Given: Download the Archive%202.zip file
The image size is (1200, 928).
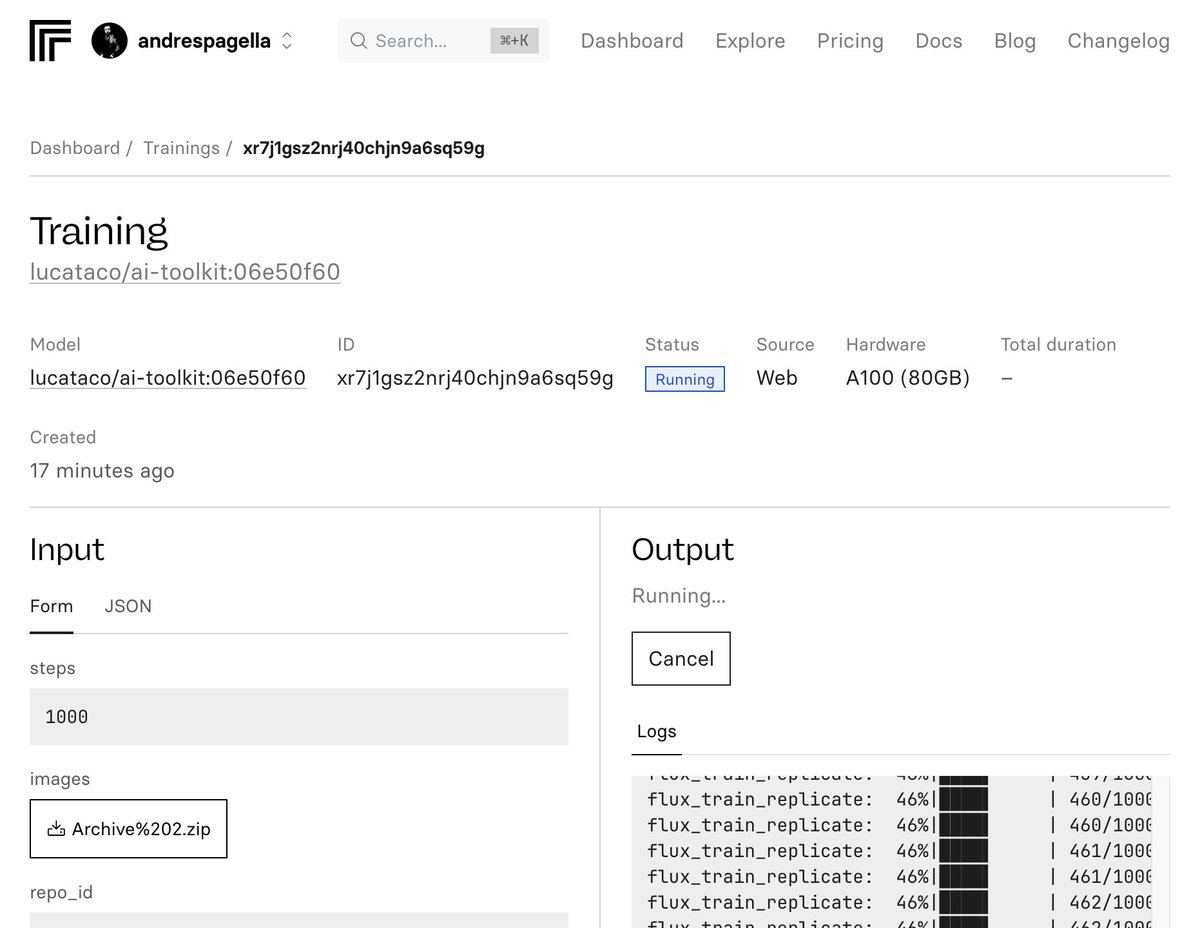Looking at the screenshot, I should pyautogui.click(x=128, y=829).
